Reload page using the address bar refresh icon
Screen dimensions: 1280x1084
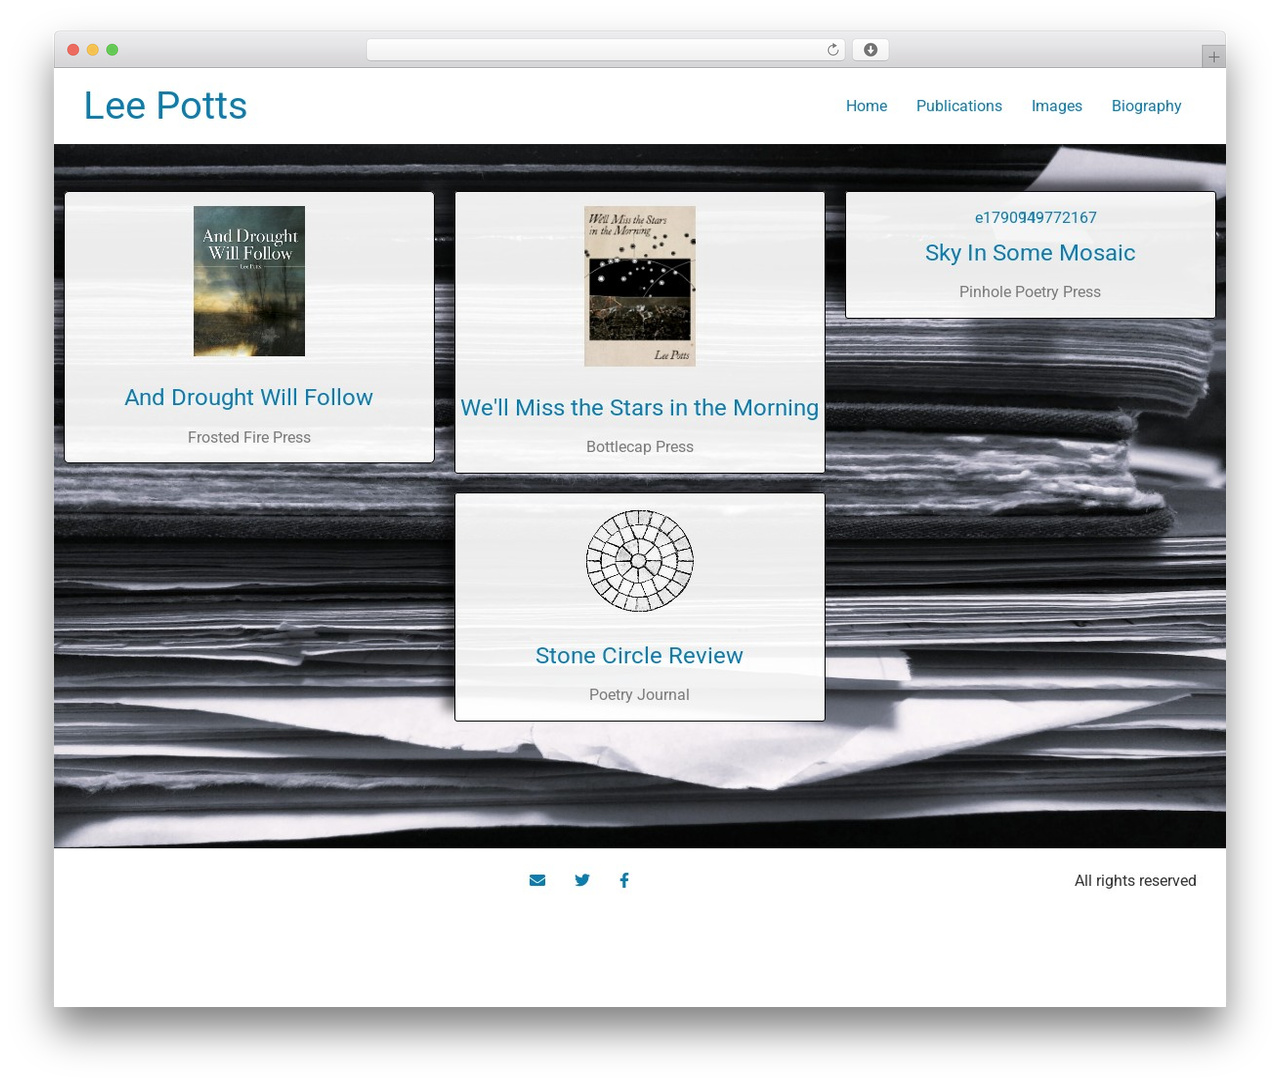(832, 50)
